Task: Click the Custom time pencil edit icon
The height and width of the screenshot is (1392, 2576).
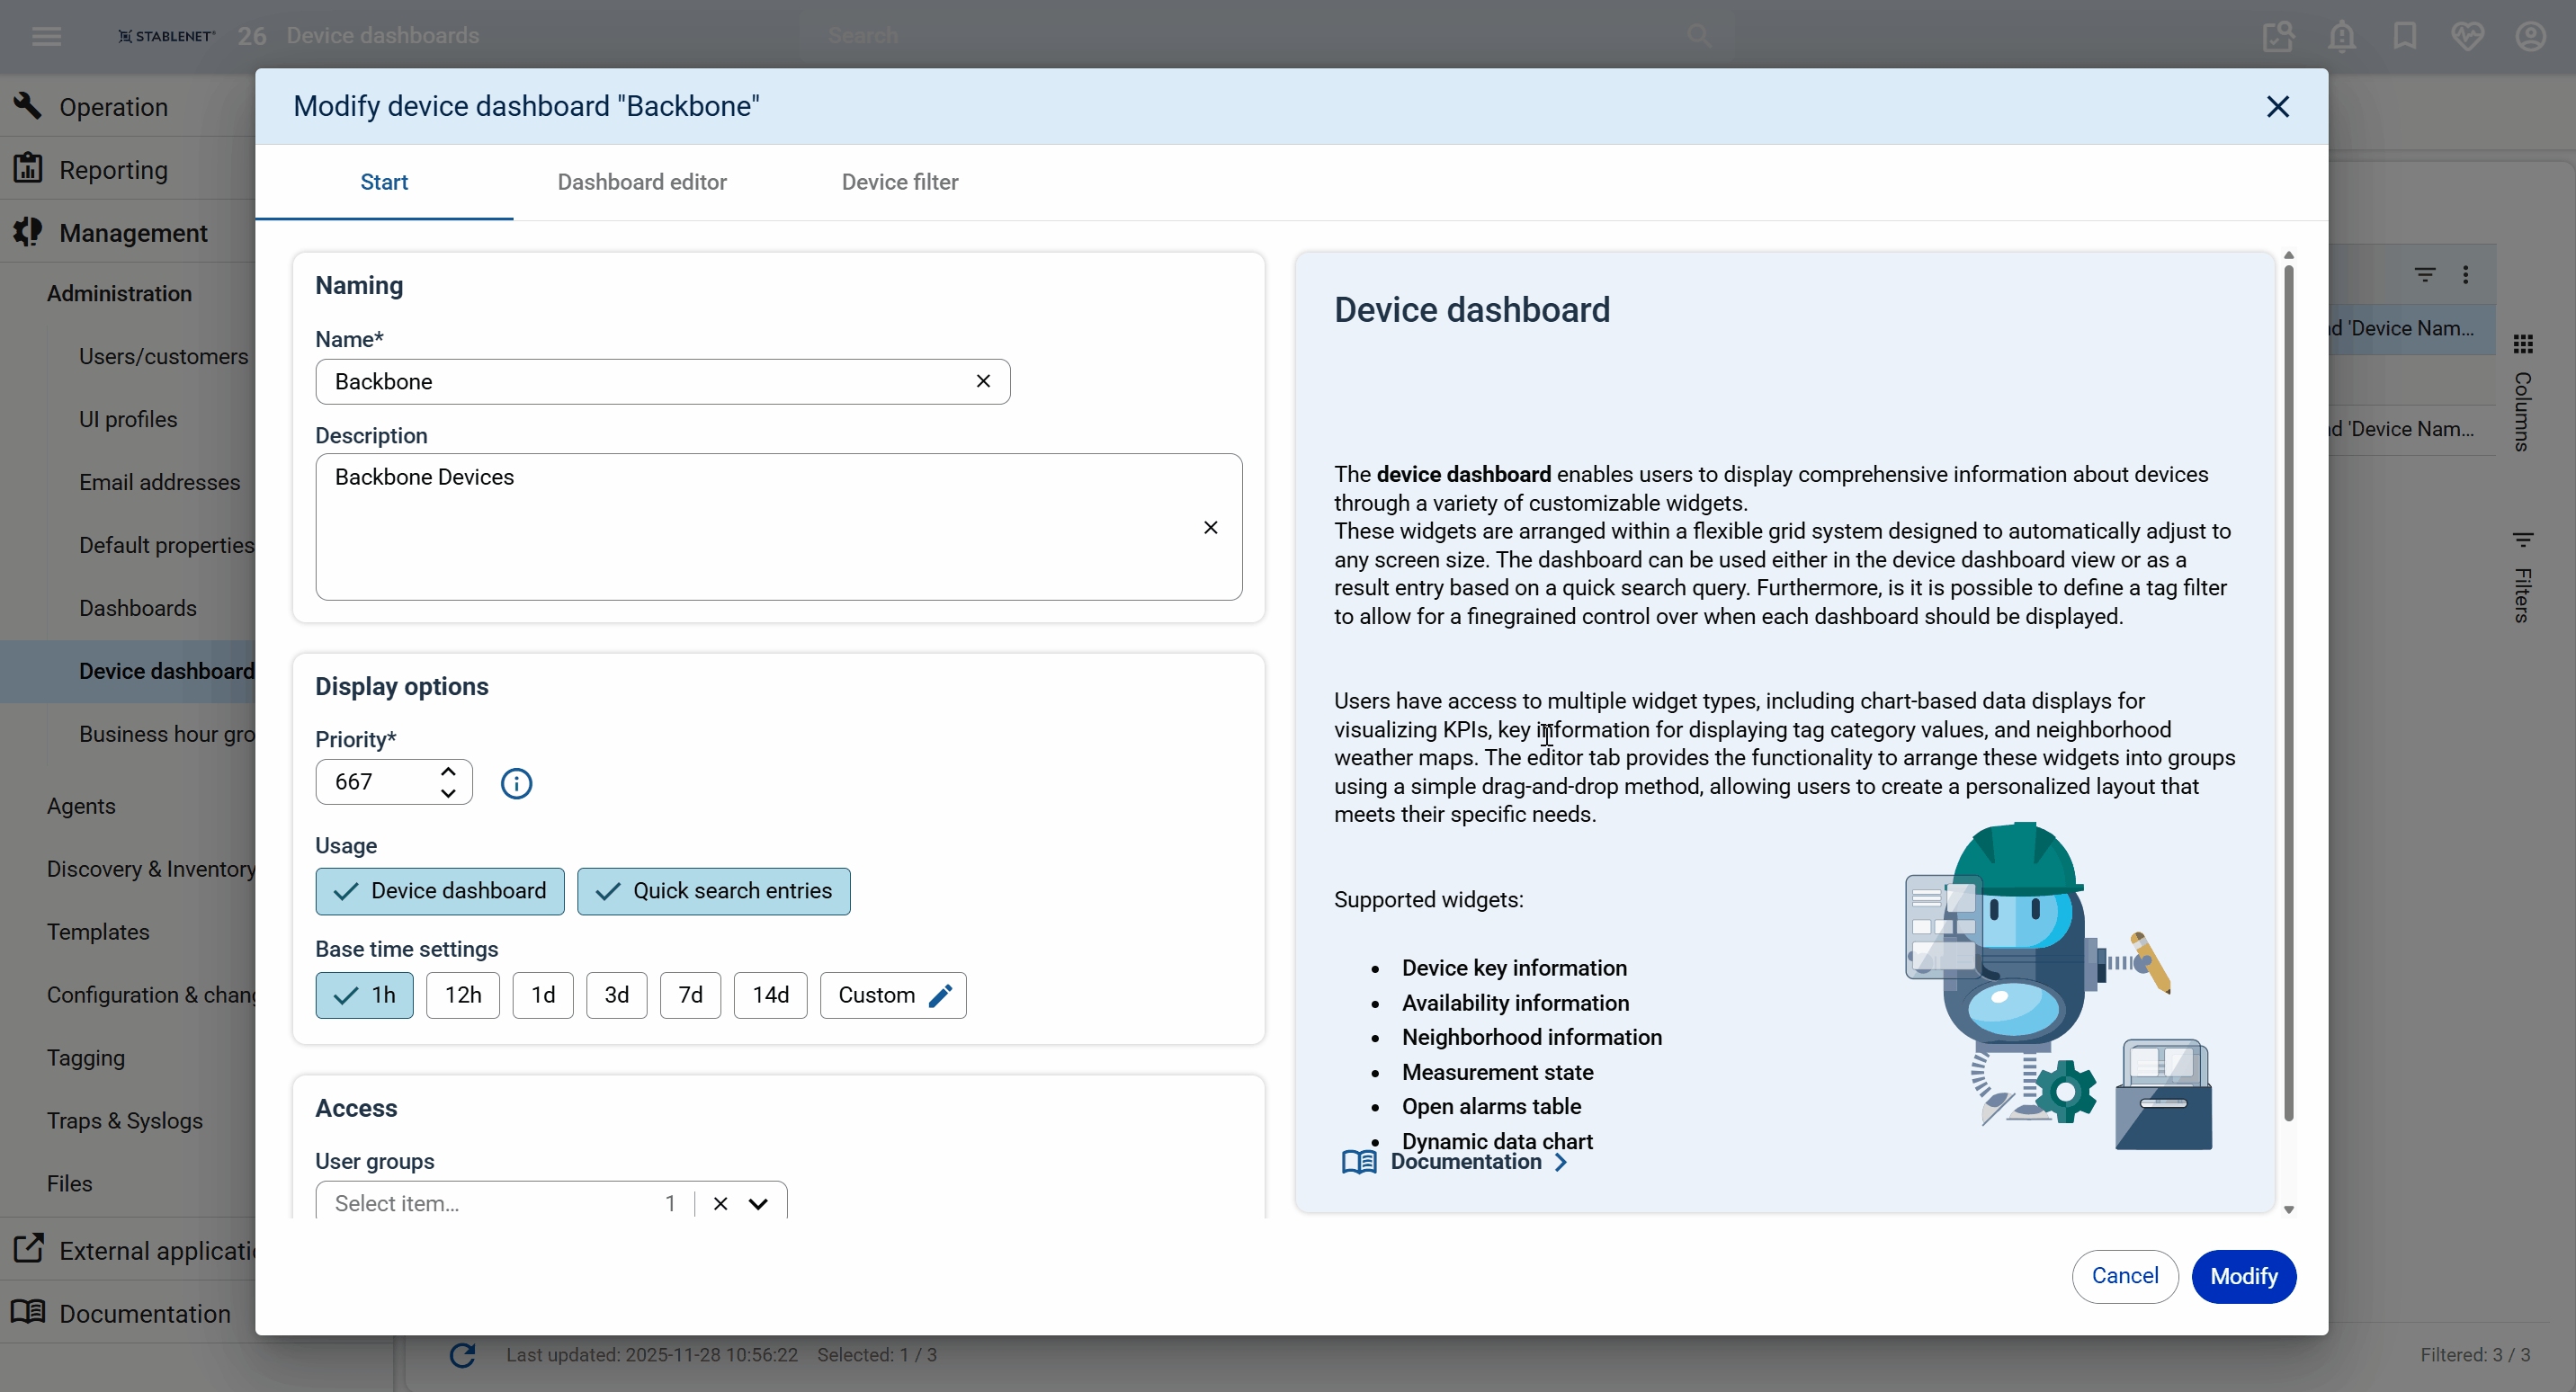Action: click(940, 995)
